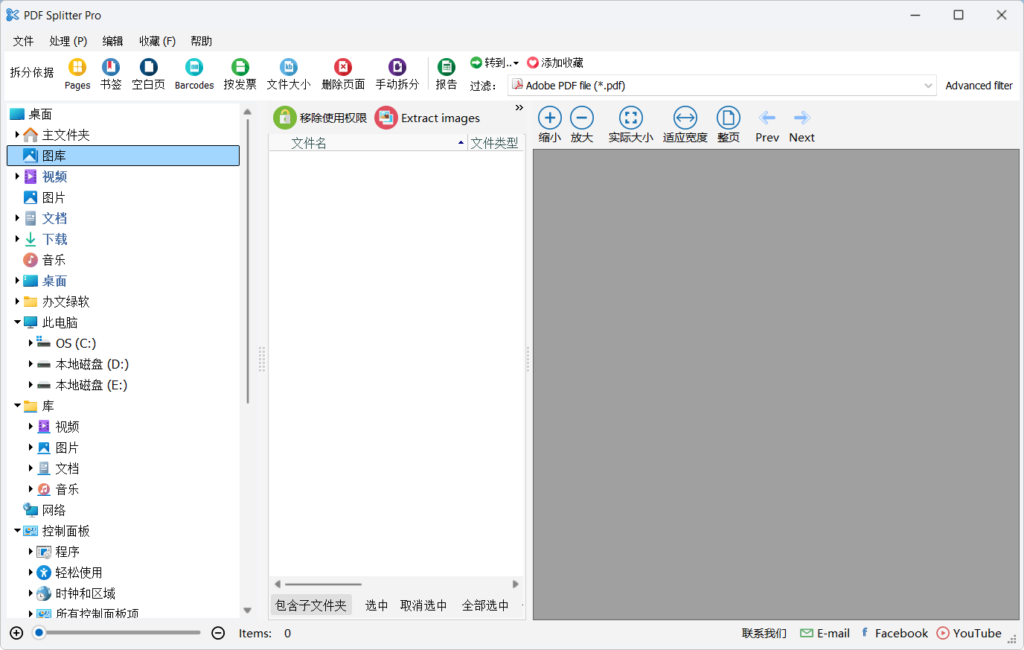Pick the 按发票 invoice split tool
1024x650 pixels.
(x=240, y=74)
